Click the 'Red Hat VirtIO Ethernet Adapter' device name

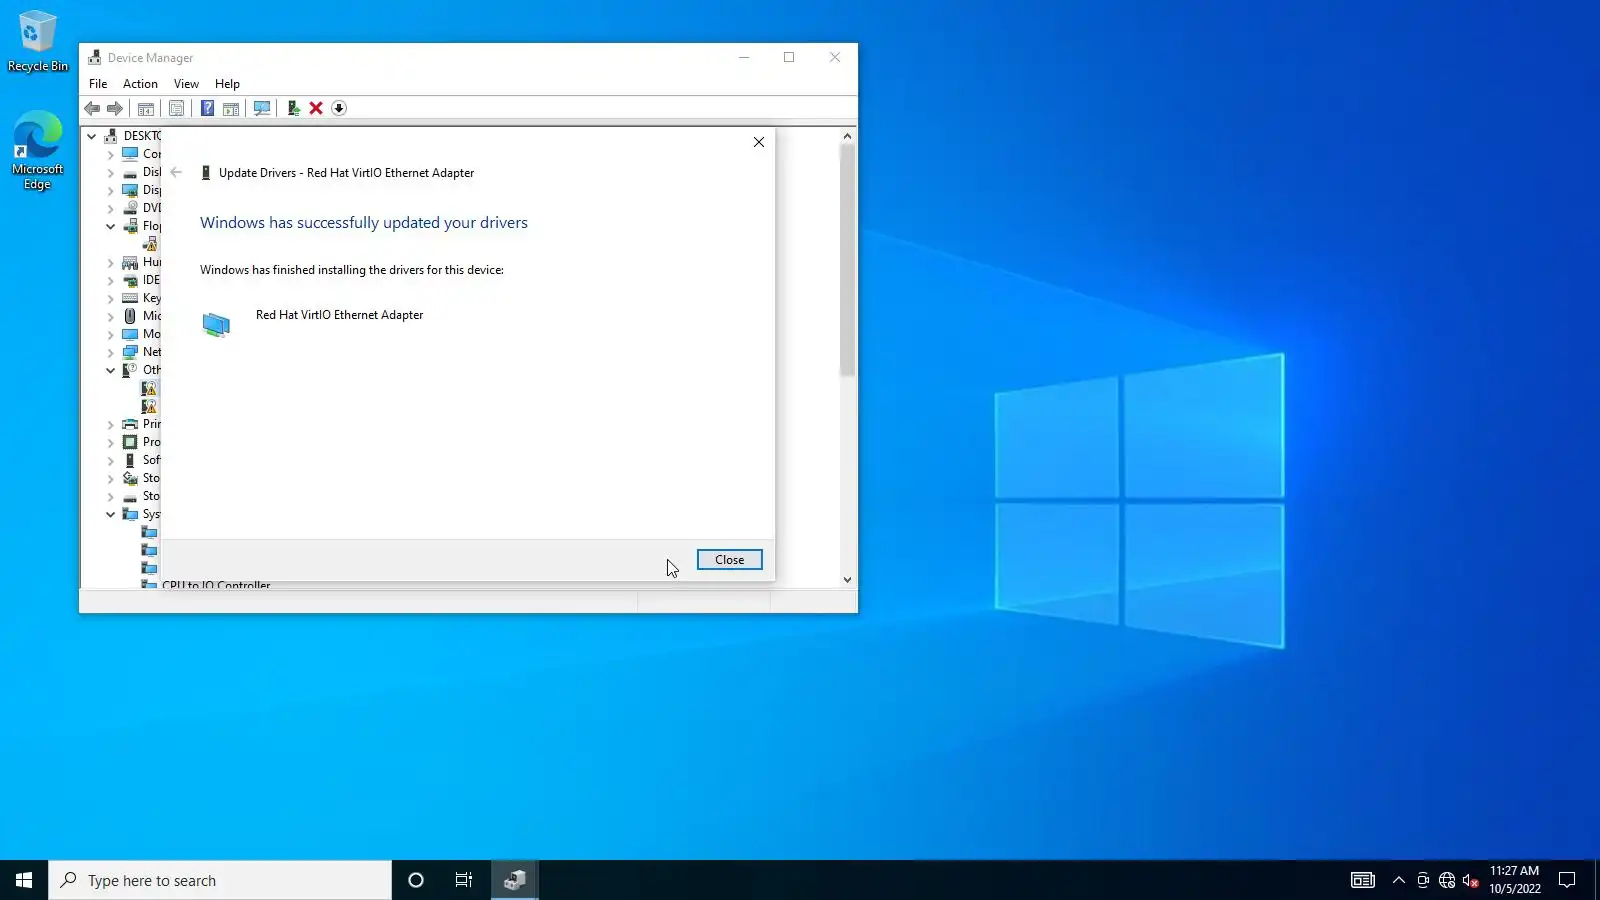(x=340, y=315)
